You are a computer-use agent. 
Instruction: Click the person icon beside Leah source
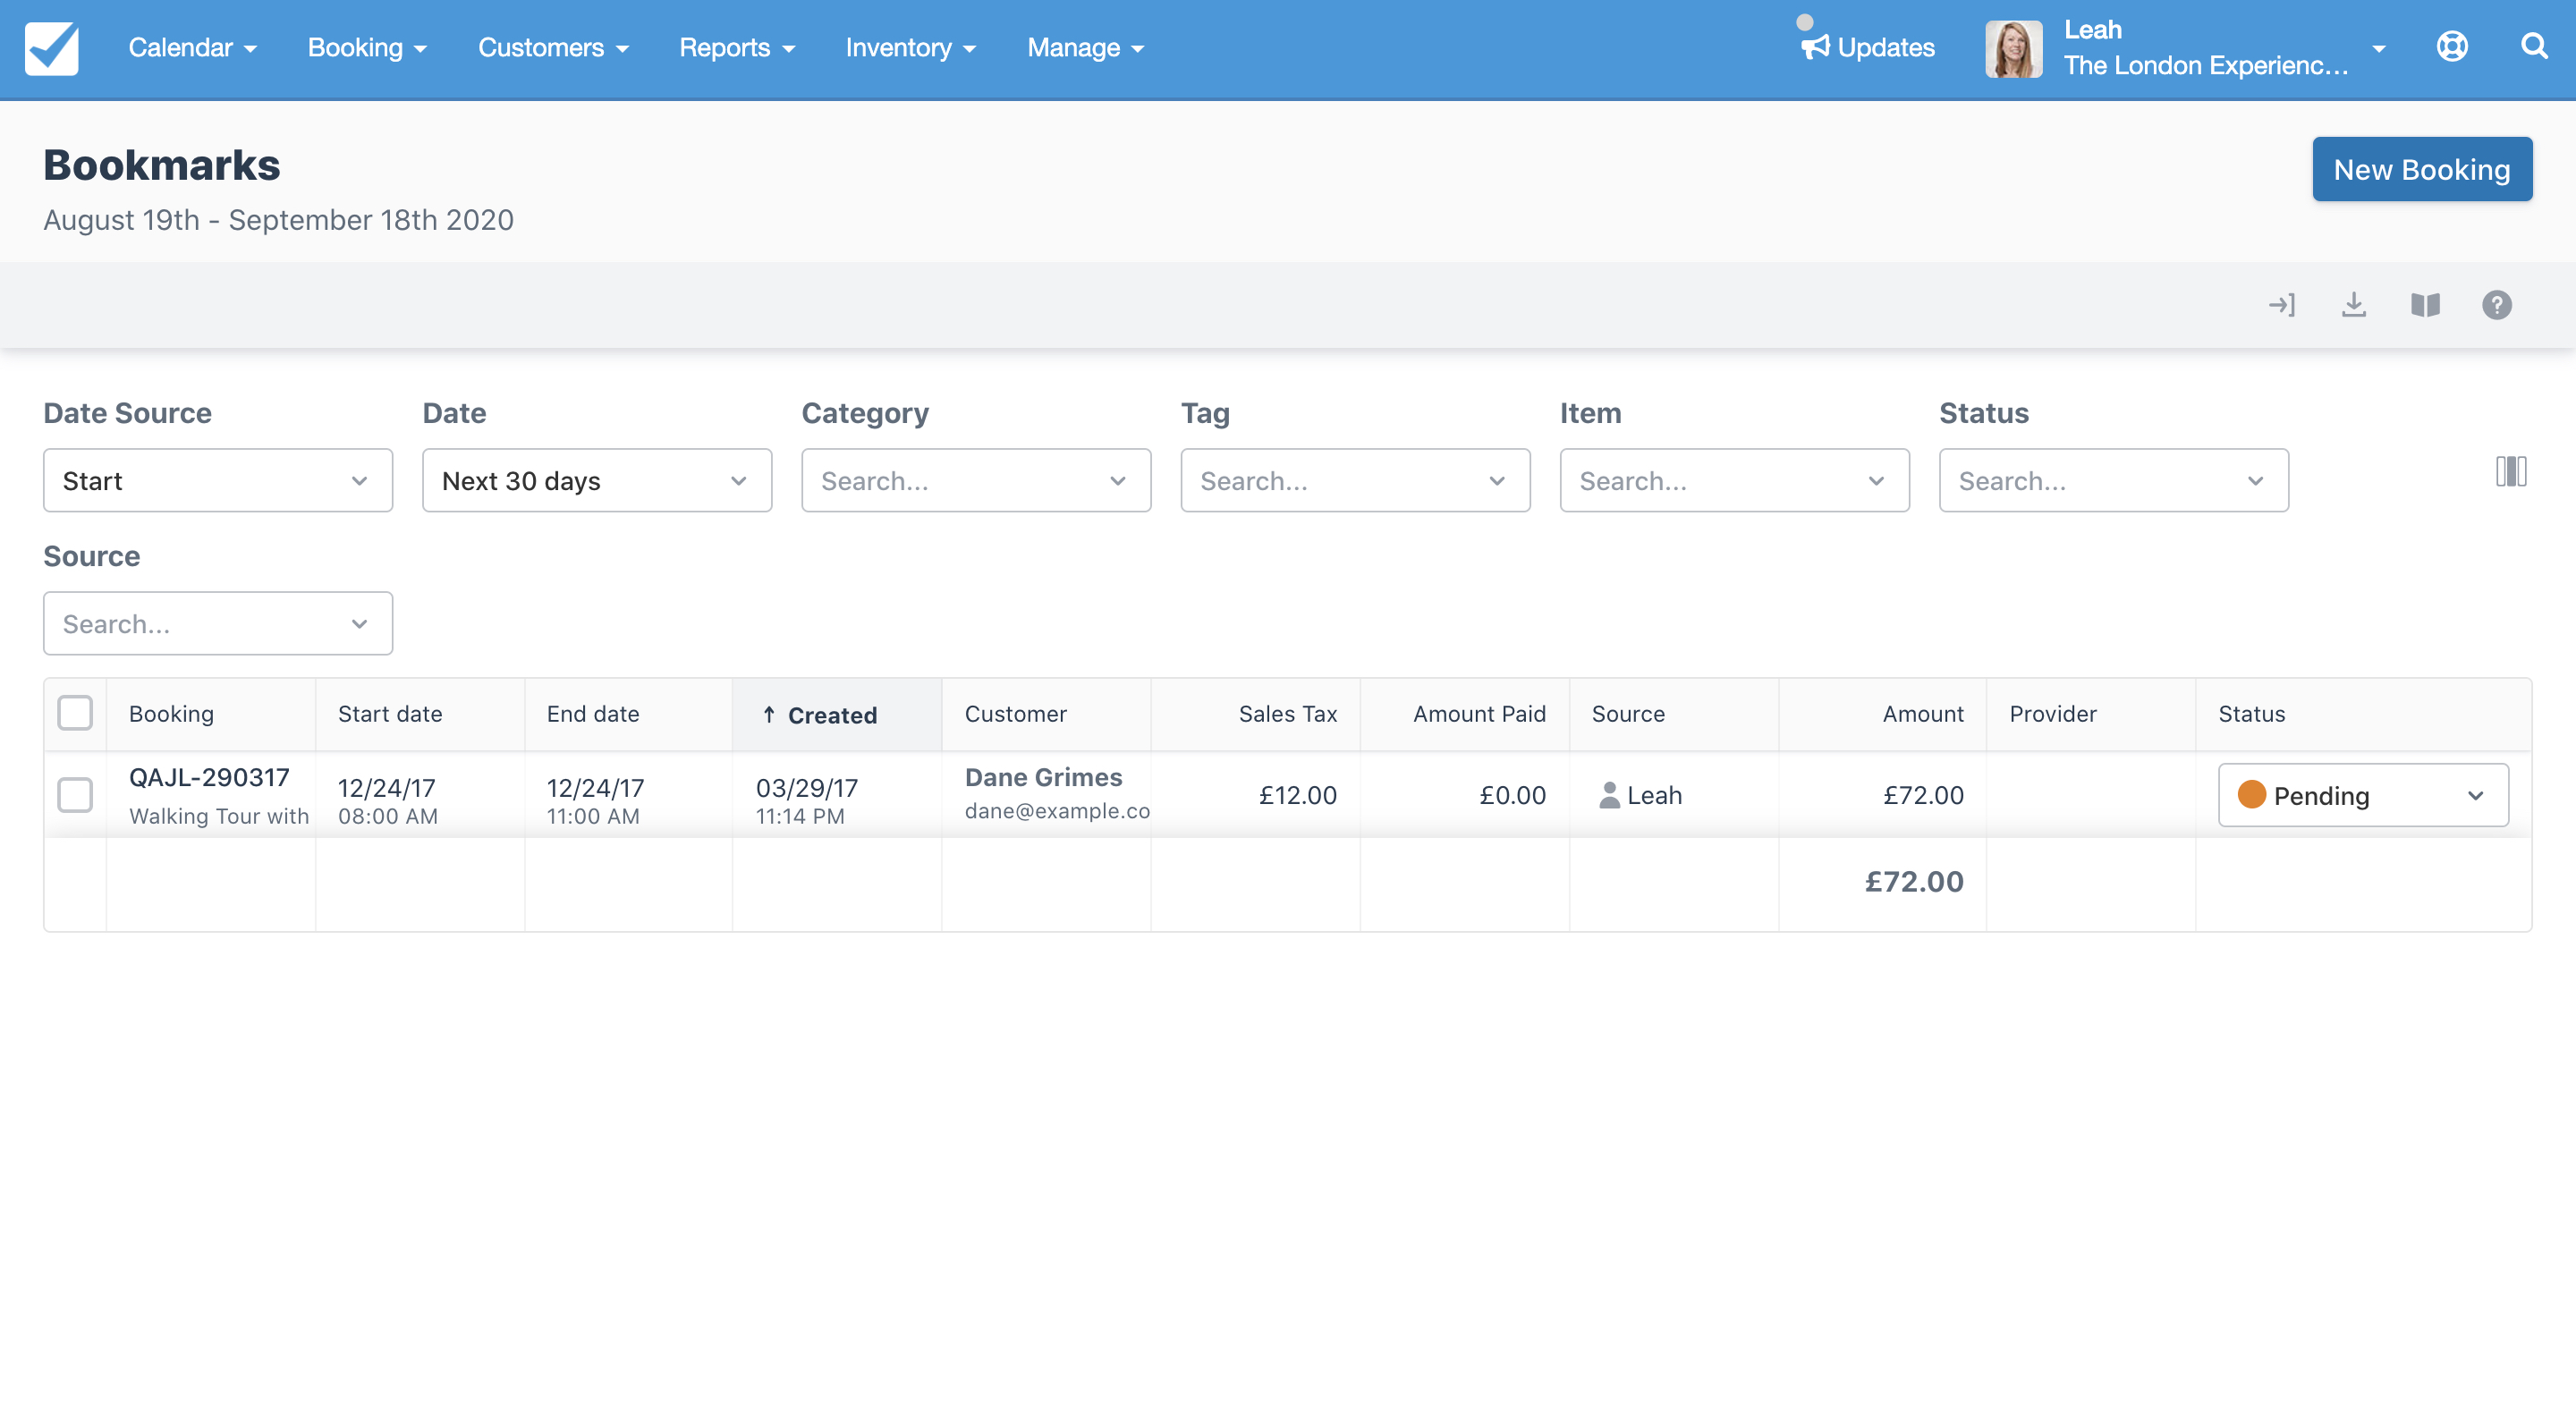[1609, 795]
